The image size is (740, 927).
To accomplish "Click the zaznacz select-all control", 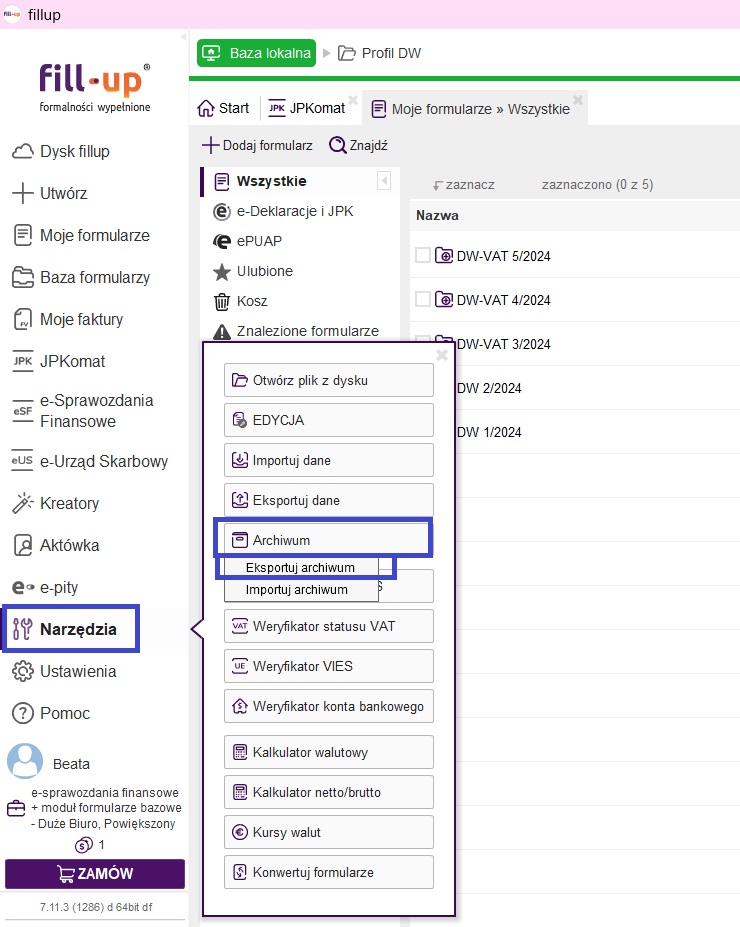I will coord(463,185).
